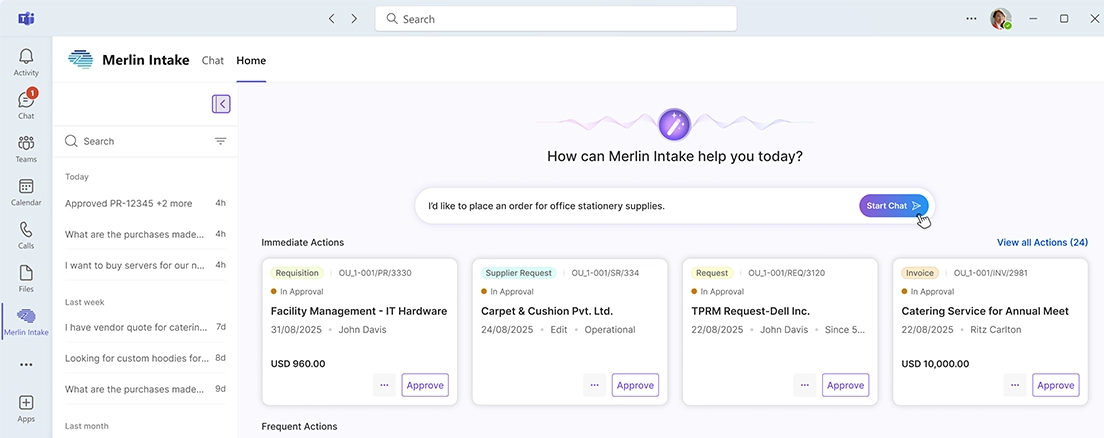Screen dimensions: 1104x438
Task: Approve the Carpet & Cushion supplier request
Action: click(635, 385)
